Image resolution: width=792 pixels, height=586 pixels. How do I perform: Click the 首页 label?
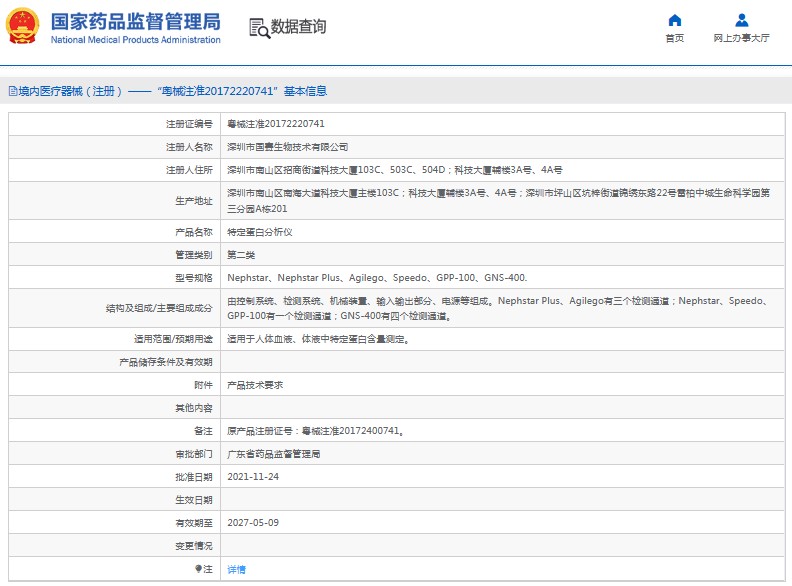point(674,38)
